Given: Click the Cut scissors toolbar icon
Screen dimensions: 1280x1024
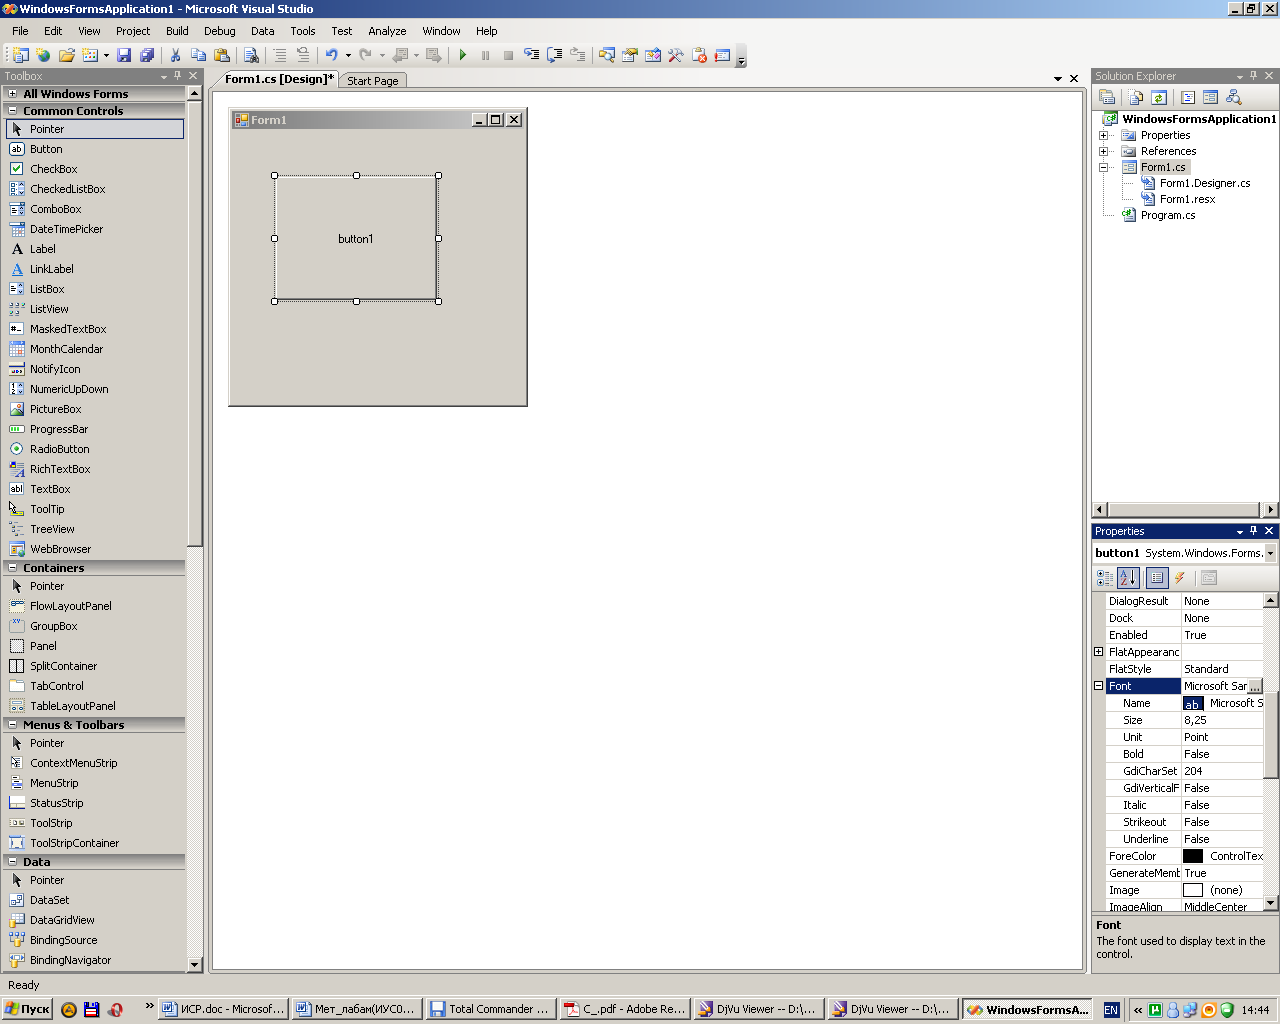Looking at the screenshot, I should 175,55.
